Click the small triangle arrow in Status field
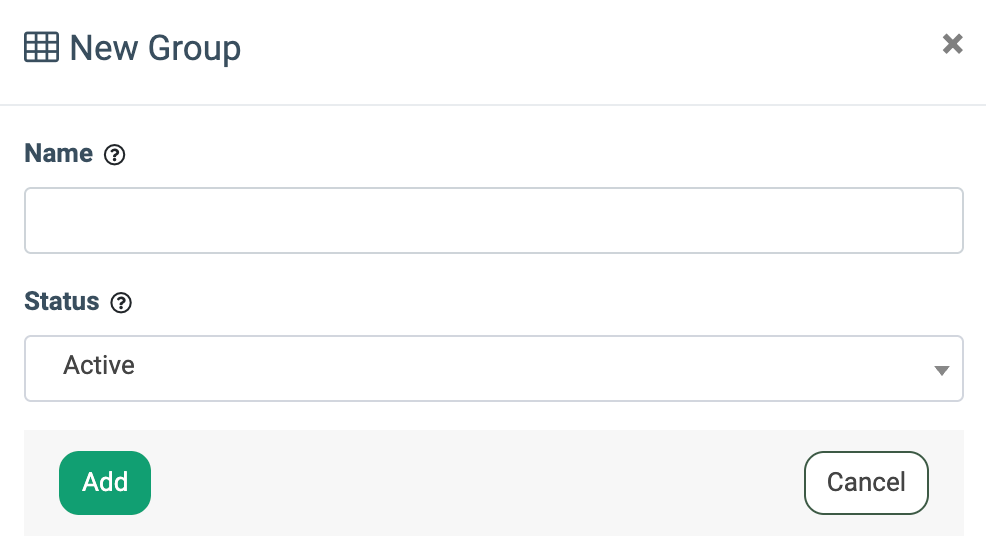 pos(941,371)
